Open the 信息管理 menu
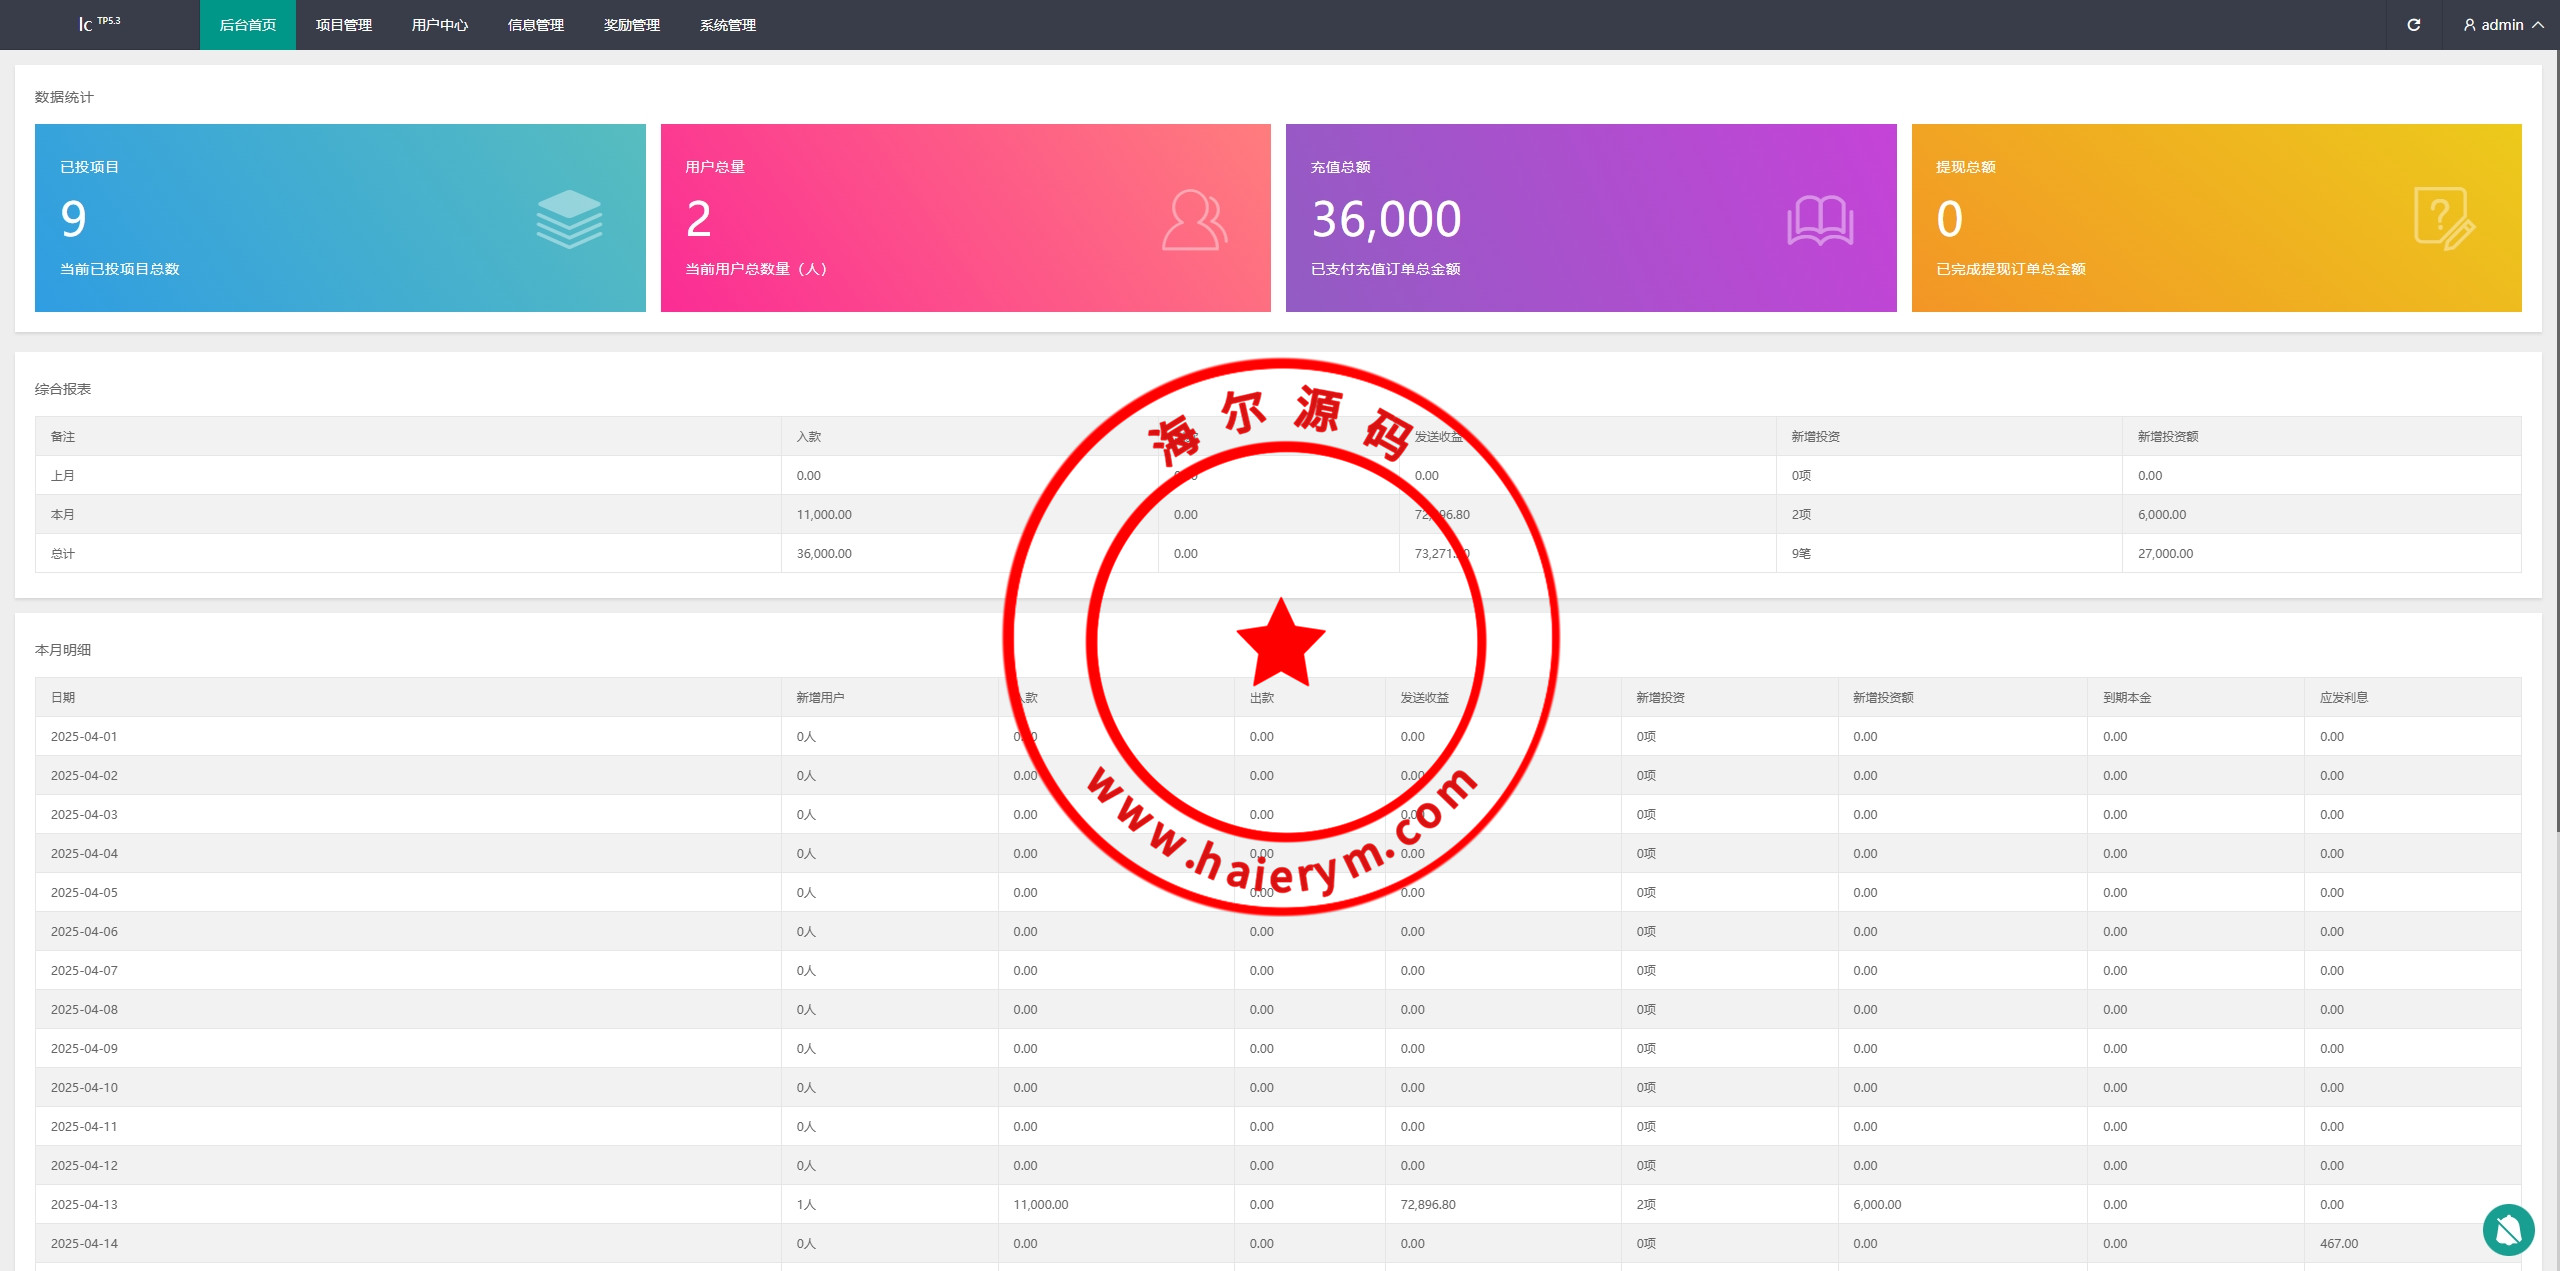Image resolution: width=2560 pixels, height=1271 pixels. pos(536,25)
